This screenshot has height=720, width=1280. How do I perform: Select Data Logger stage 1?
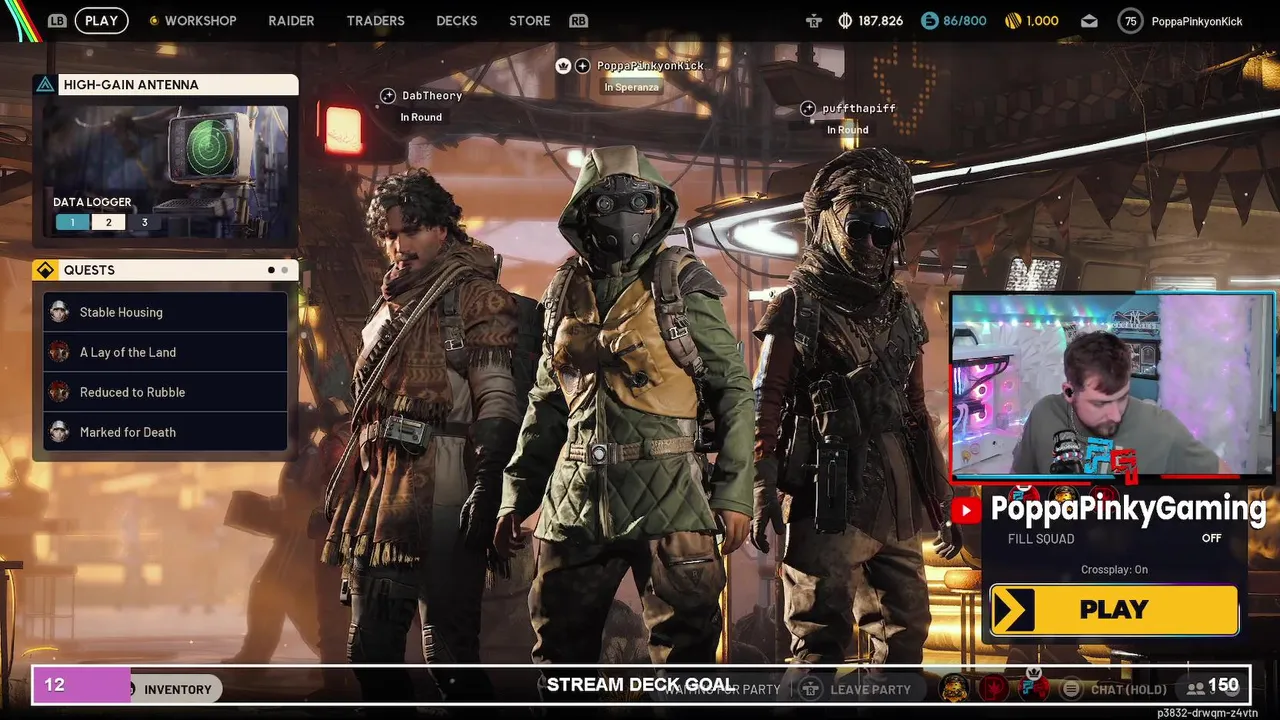(x=72, y=222)
